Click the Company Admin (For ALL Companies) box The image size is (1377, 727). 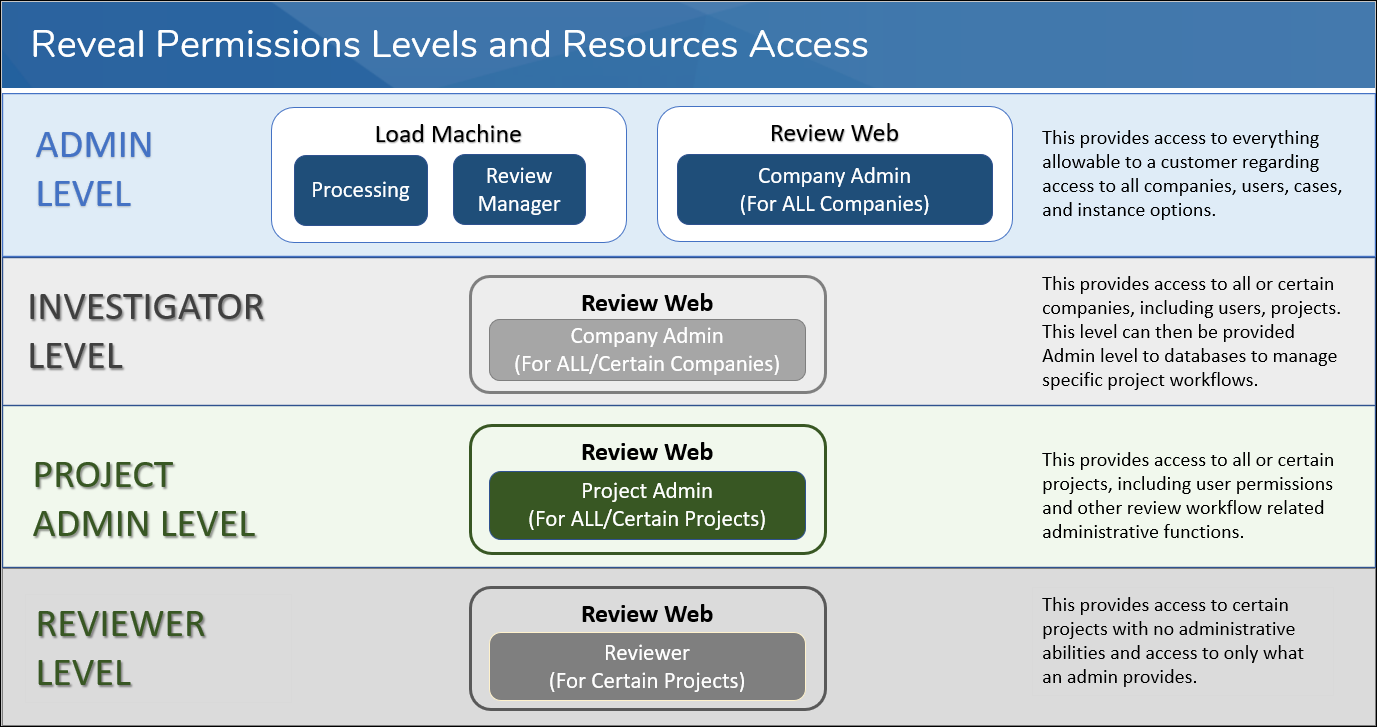point(834,189)
